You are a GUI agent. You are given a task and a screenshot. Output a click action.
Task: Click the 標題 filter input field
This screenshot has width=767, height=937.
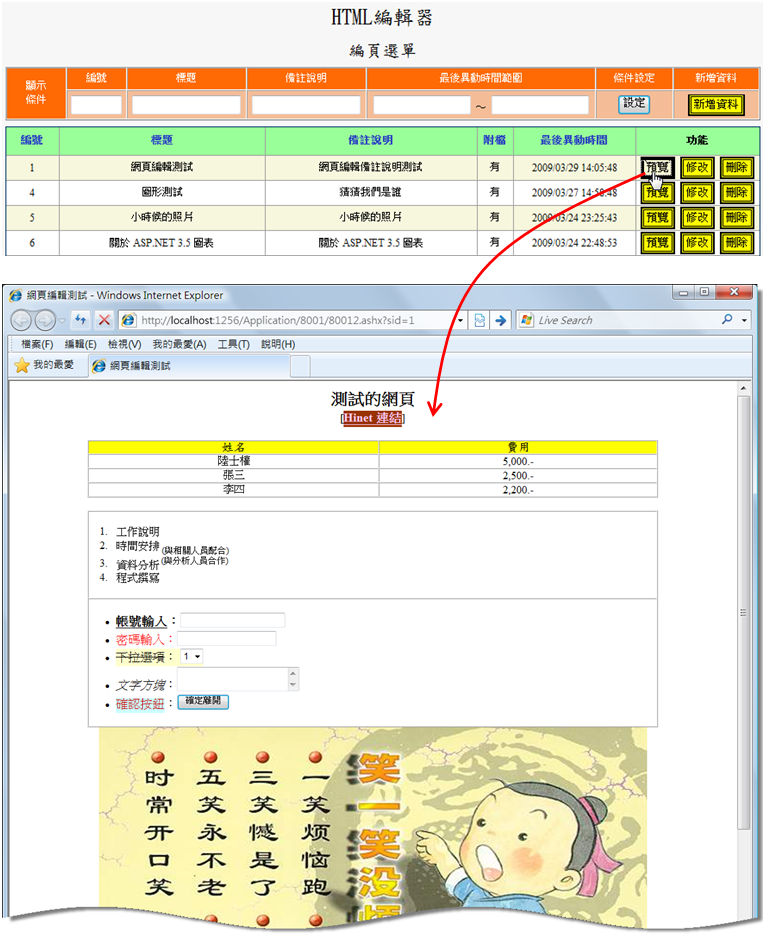(x=186, y=105)
